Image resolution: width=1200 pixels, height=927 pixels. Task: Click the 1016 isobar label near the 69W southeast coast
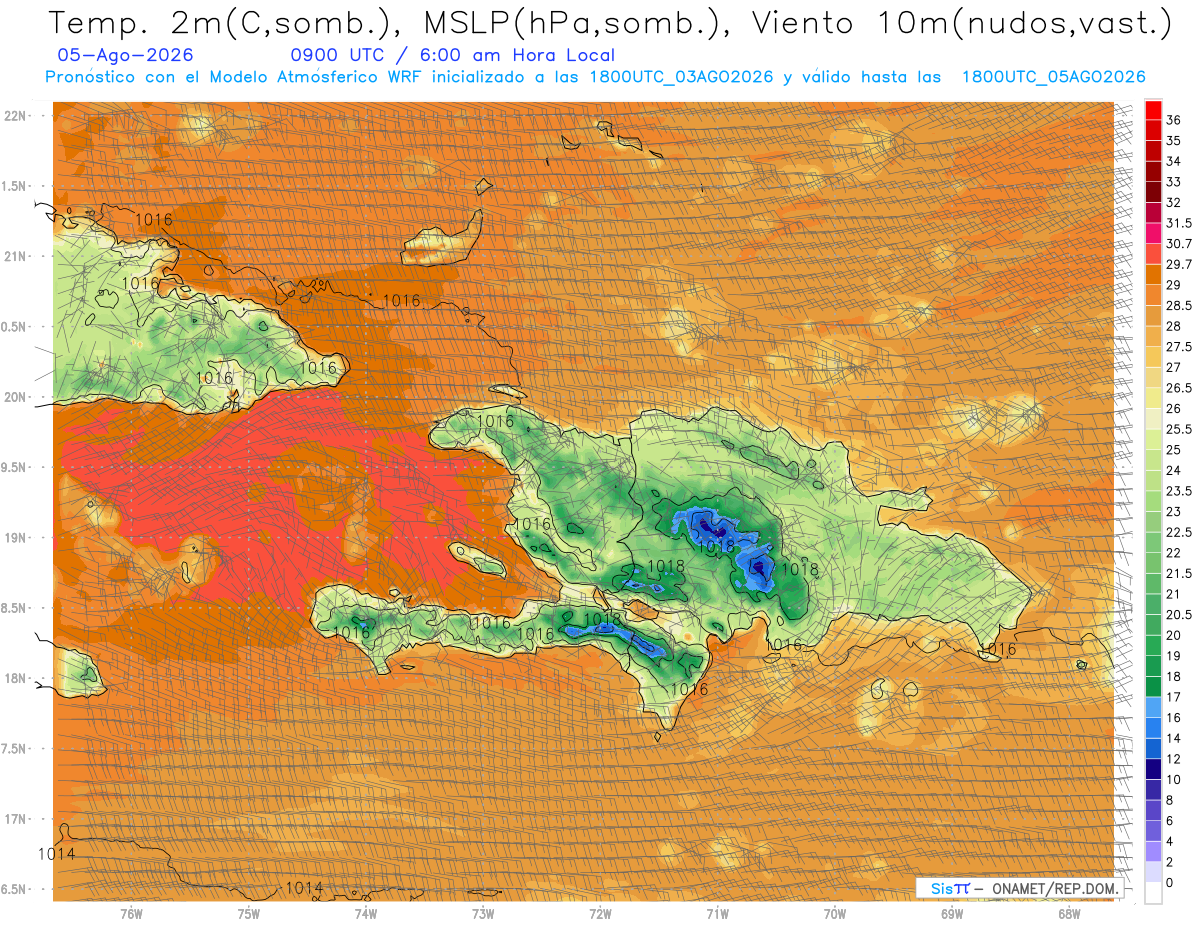(x=998, y=650)
